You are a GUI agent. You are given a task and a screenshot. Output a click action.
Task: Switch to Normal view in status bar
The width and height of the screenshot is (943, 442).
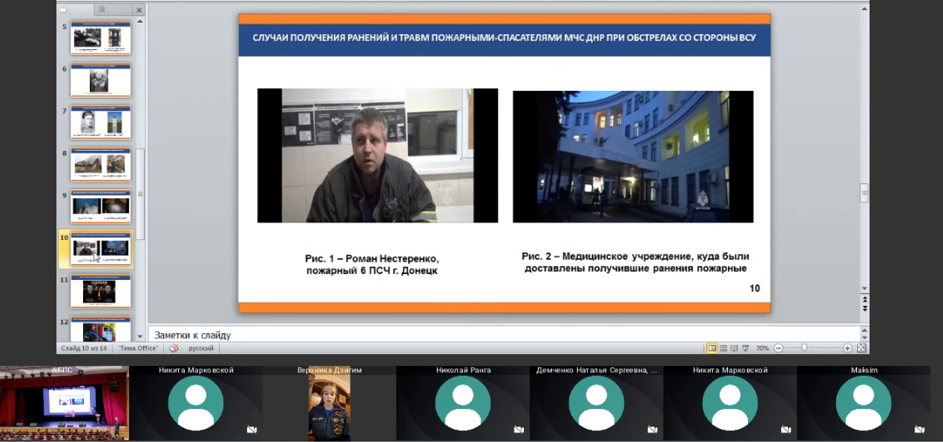(712, 348)
